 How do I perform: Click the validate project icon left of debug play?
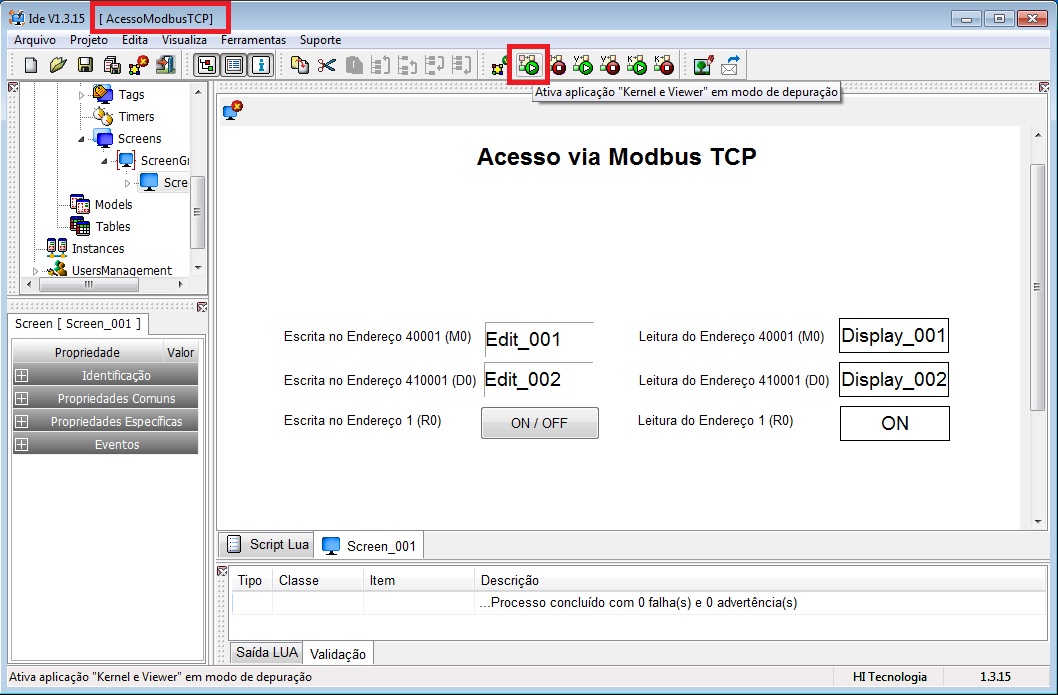click(x=501, y=66)
